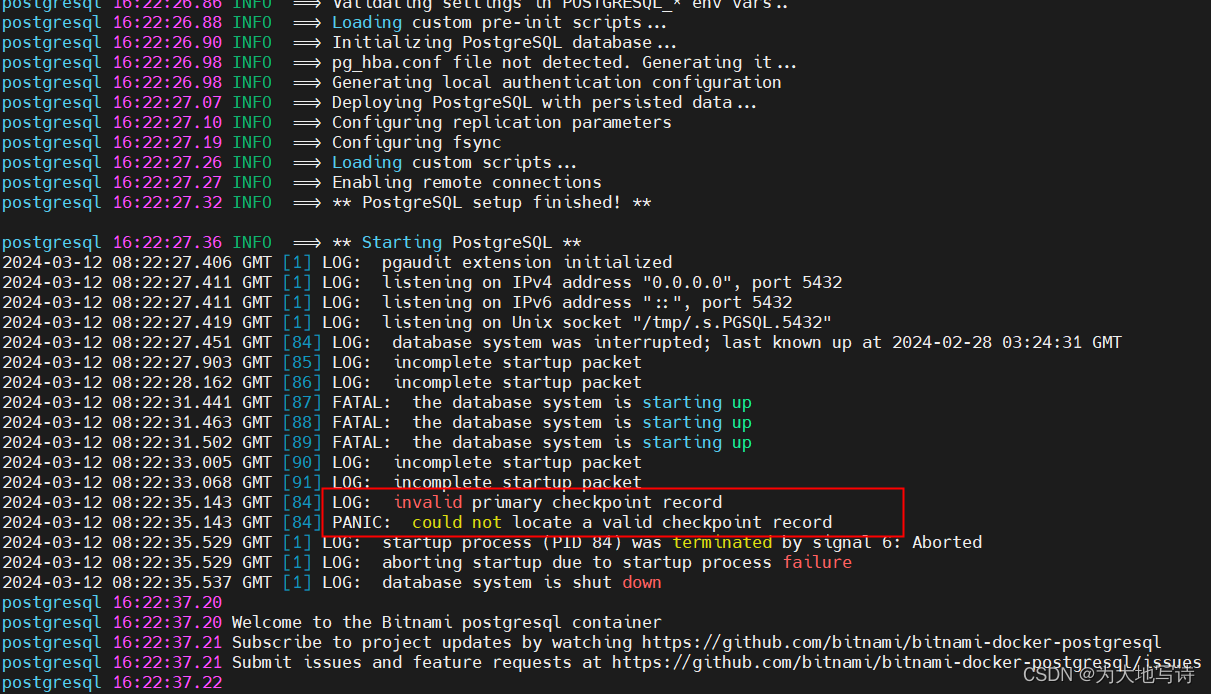Click the GitHub bitnami-docker-postgresql project URL
Viewport: 1211px width, 694px height.
tap(901, 642)
